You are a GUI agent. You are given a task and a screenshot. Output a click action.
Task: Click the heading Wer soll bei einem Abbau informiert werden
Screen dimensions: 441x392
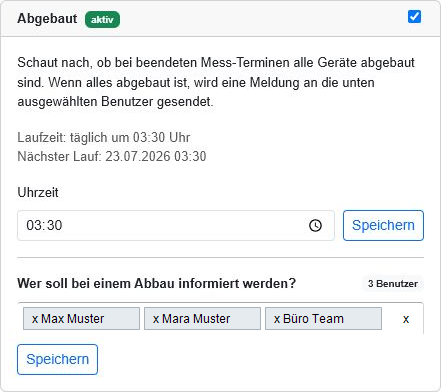[x=157, y=284]
